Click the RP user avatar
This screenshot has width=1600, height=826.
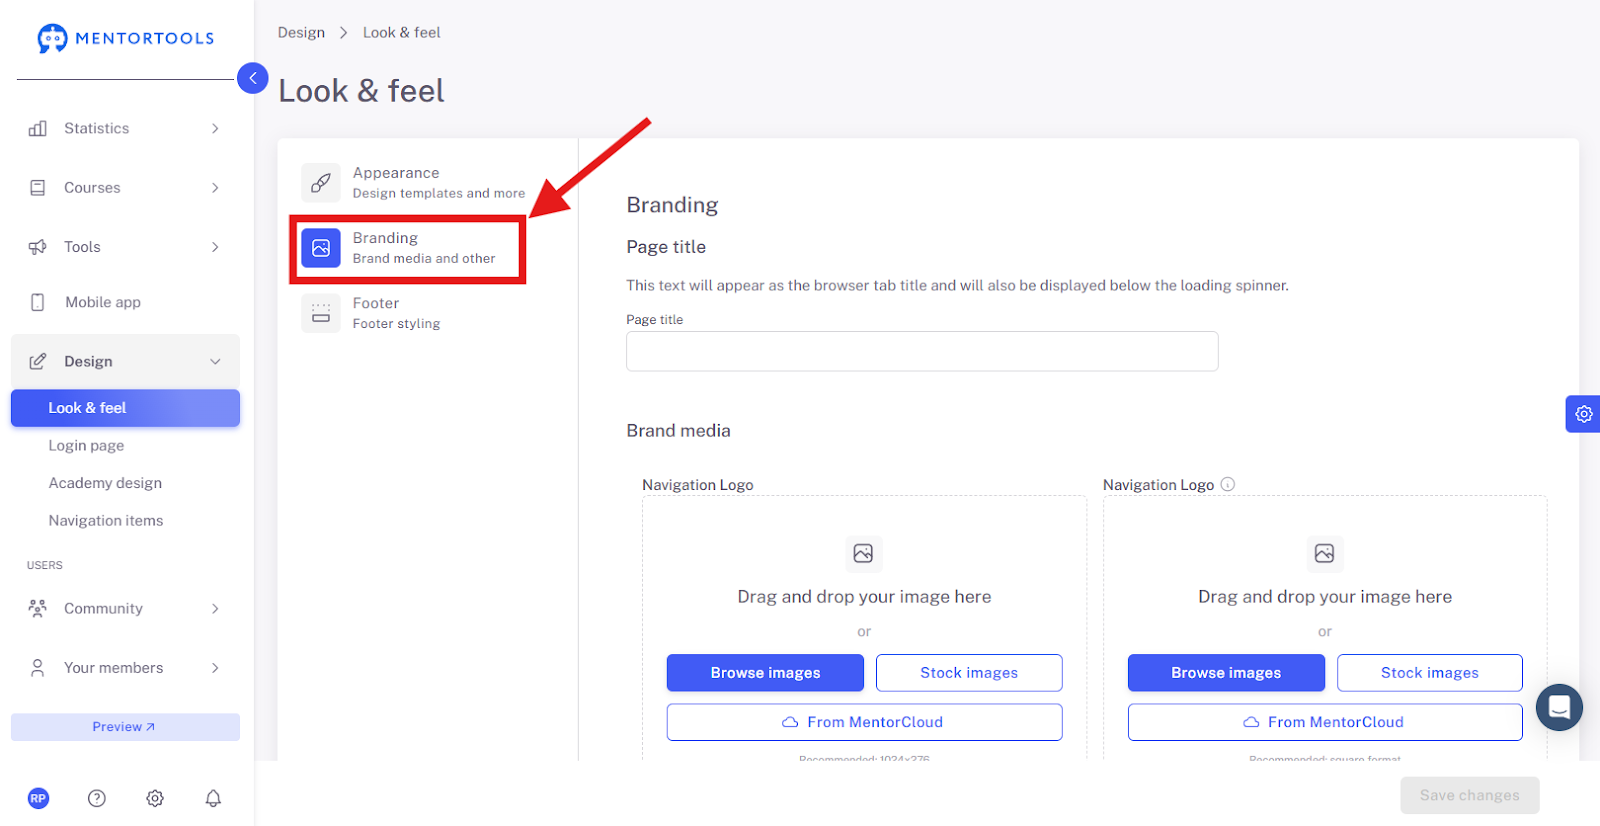pyautogui.click(x=38, y=798)
